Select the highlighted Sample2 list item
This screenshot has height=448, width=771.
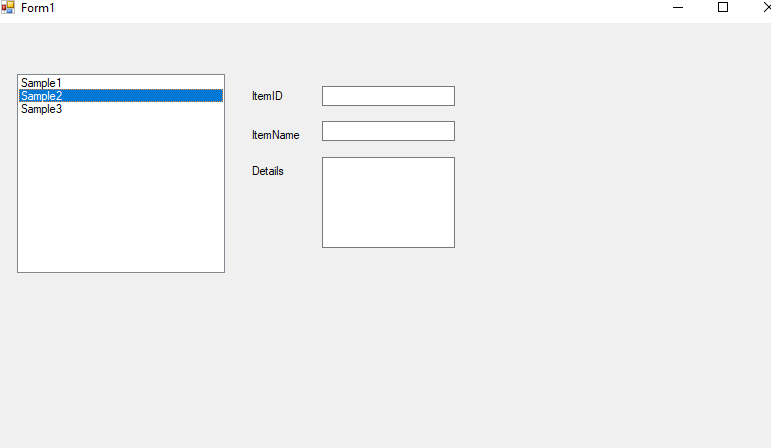(120, 95)
